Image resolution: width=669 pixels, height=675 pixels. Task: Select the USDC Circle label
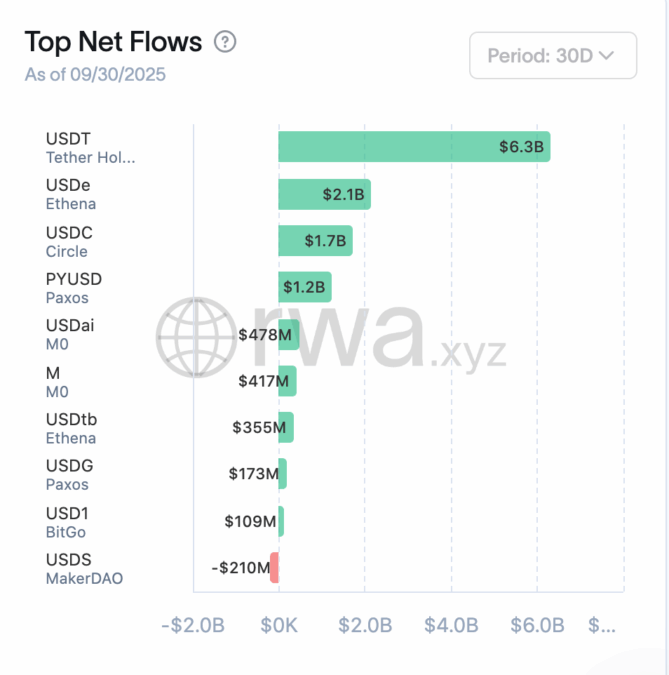[x=69, y=241]
